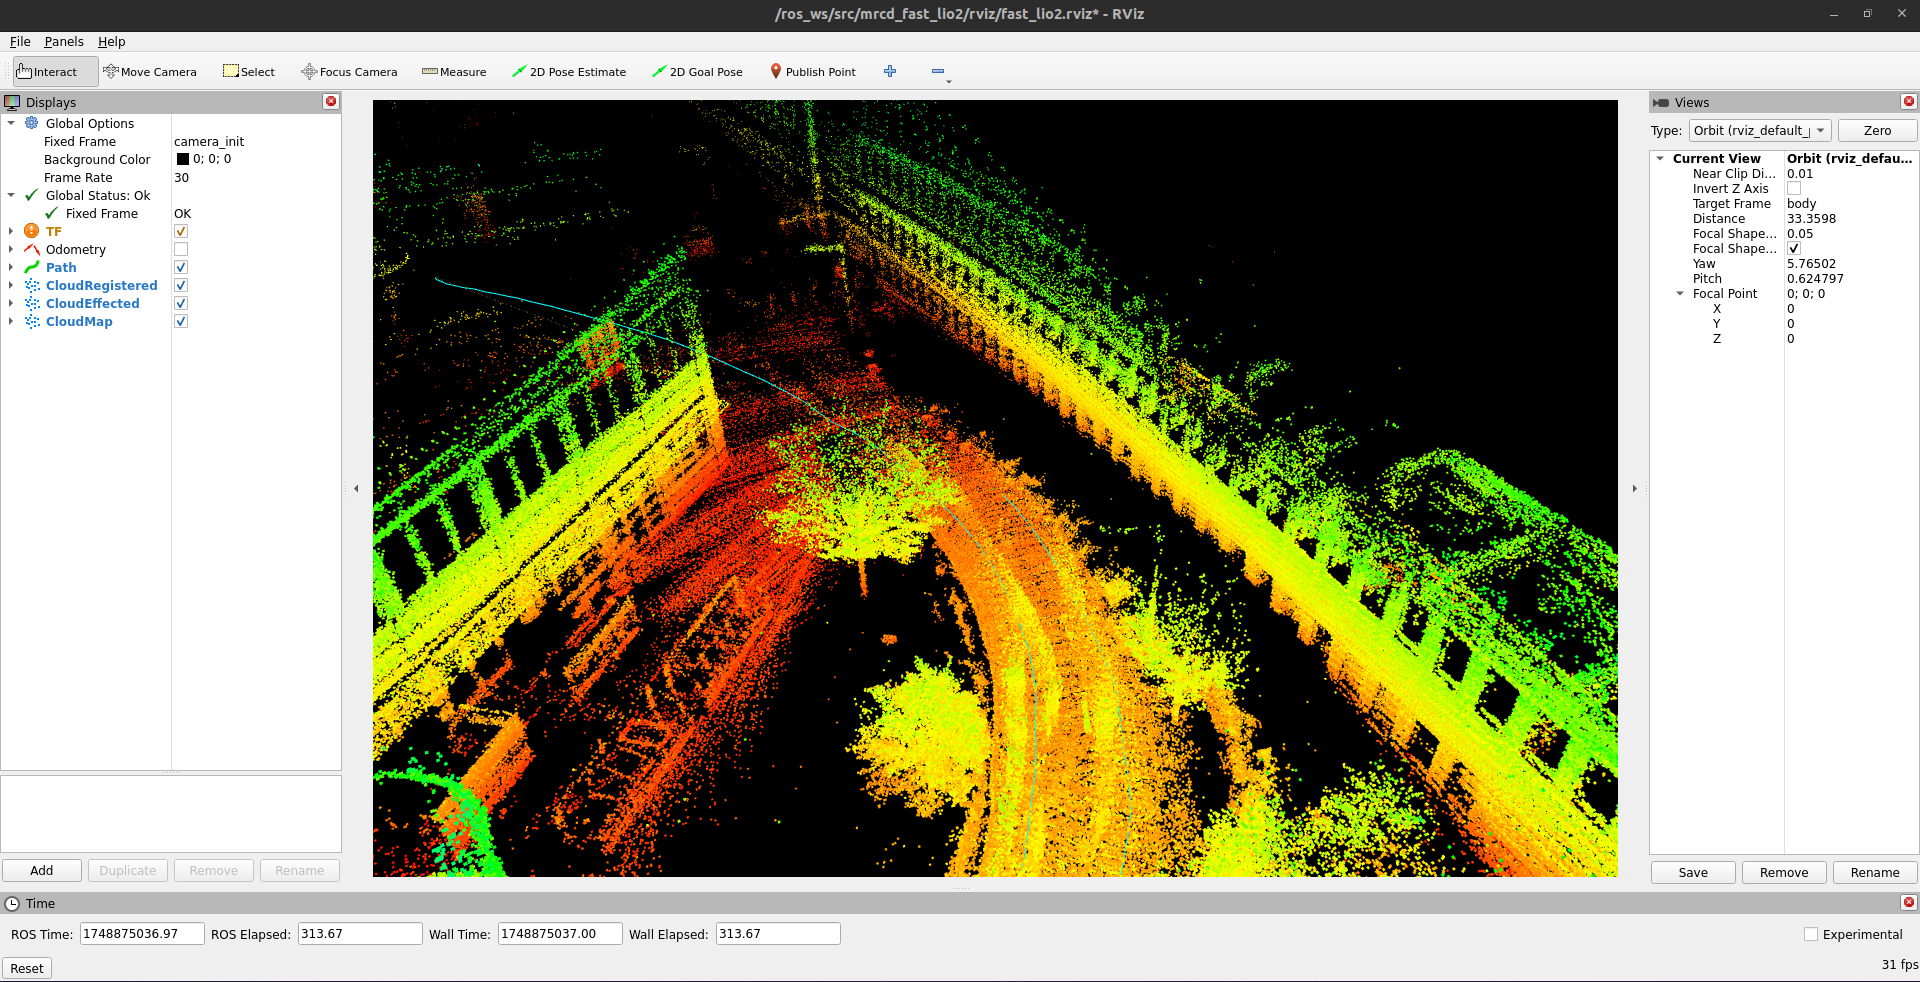Click the Fixed Frame value camera_init

point(209,141)
